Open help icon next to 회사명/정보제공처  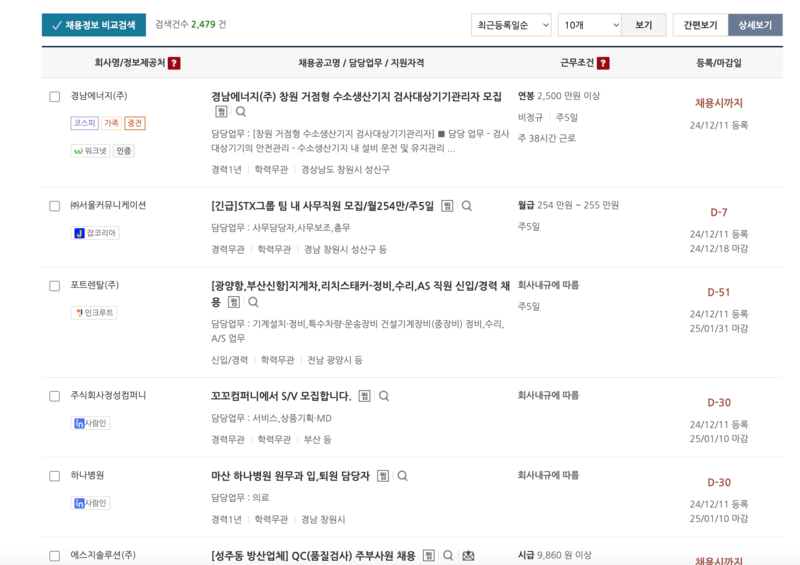click(174, 63)
